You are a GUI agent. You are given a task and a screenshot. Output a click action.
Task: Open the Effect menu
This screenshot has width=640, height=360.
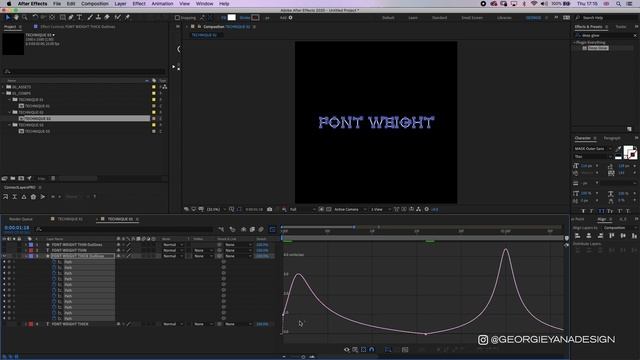[x=139, y=4]
